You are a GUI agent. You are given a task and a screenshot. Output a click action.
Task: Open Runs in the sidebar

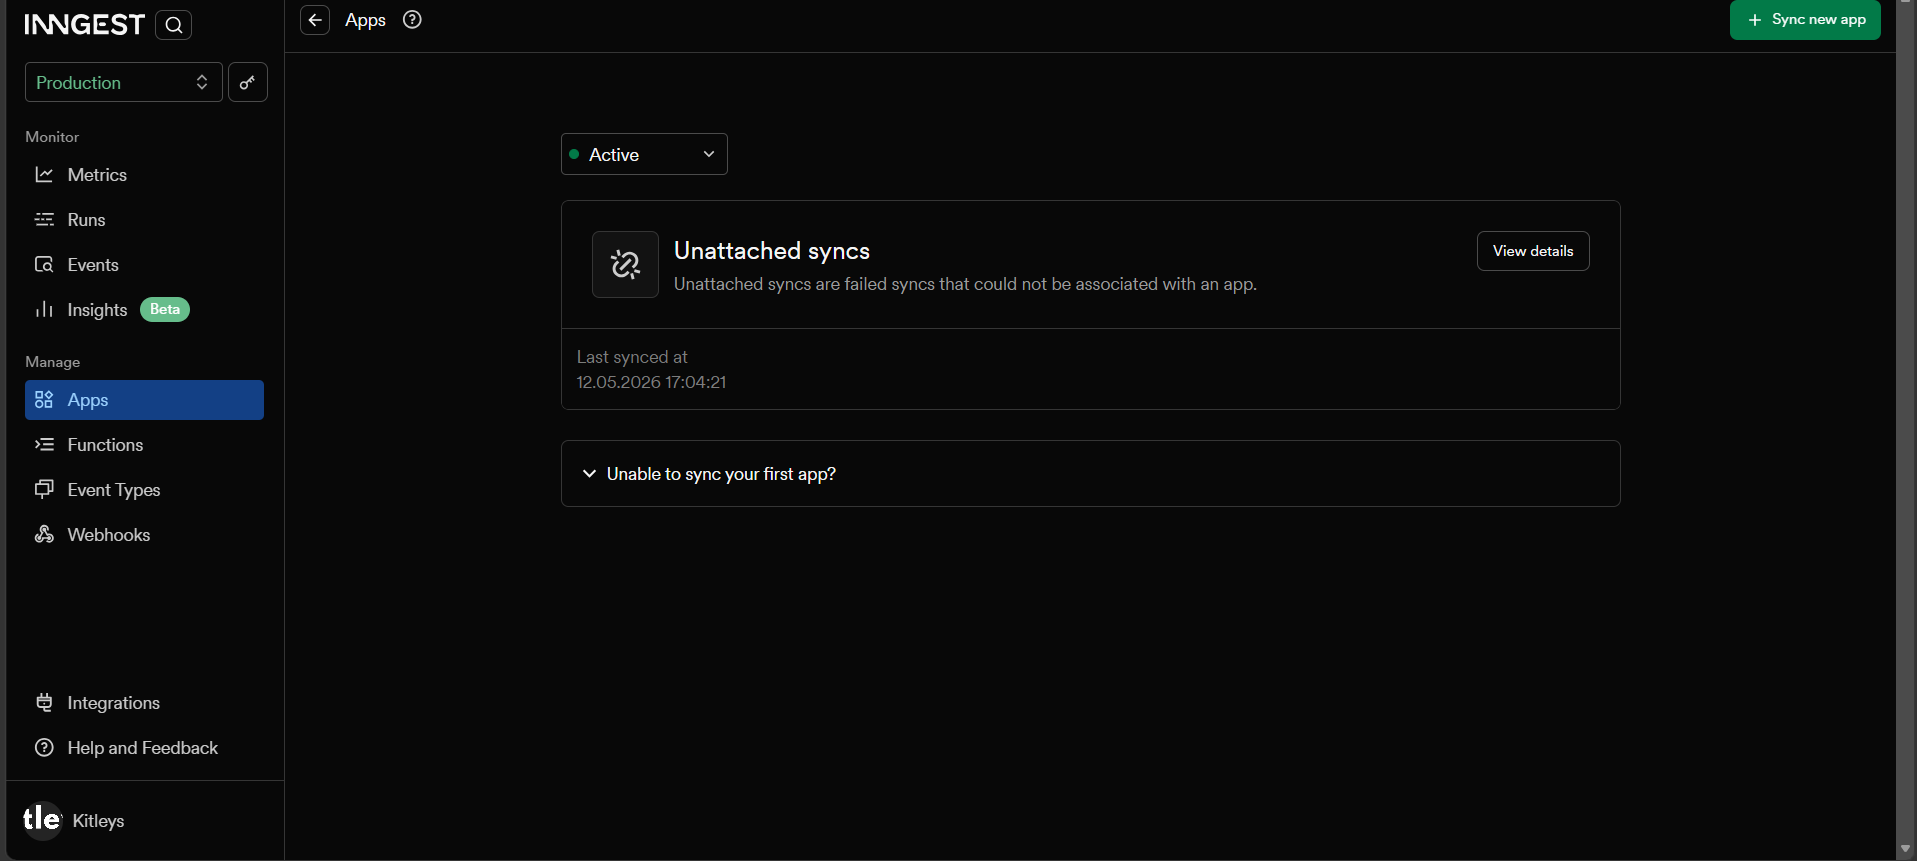click(x=144, y=220)
